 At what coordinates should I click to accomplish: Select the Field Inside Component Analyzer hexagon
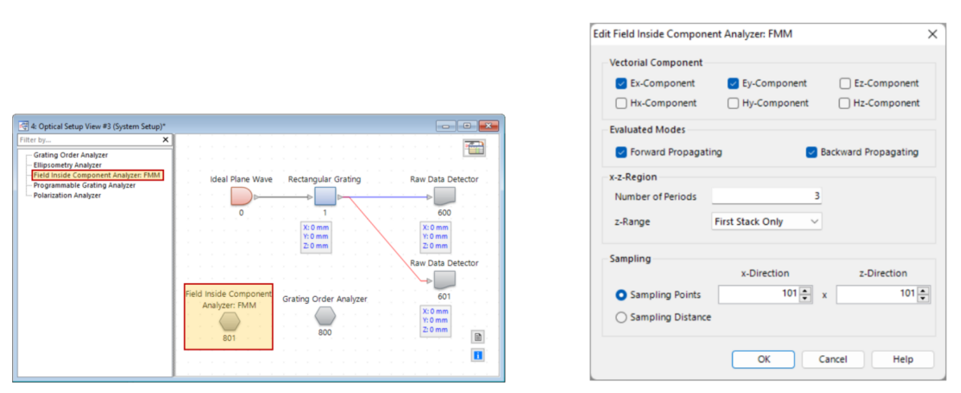(x=229, y=320)
